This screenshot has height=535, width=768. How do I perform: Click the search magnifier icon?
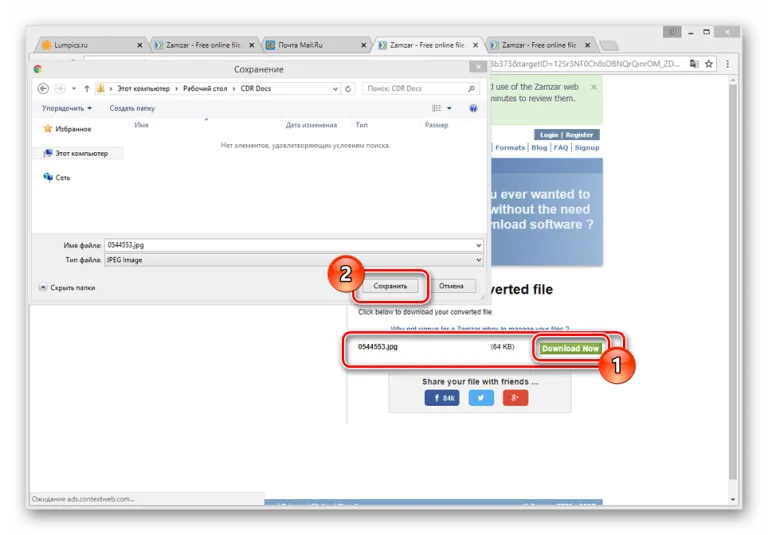point(471,89)
